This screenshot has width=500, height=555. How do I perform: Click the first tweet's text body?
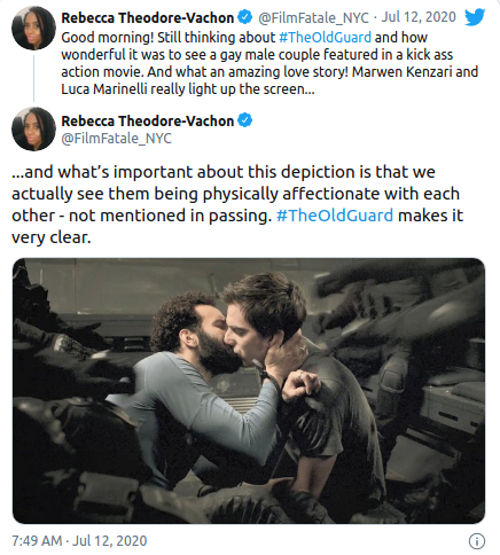click(x=270, y=63)
